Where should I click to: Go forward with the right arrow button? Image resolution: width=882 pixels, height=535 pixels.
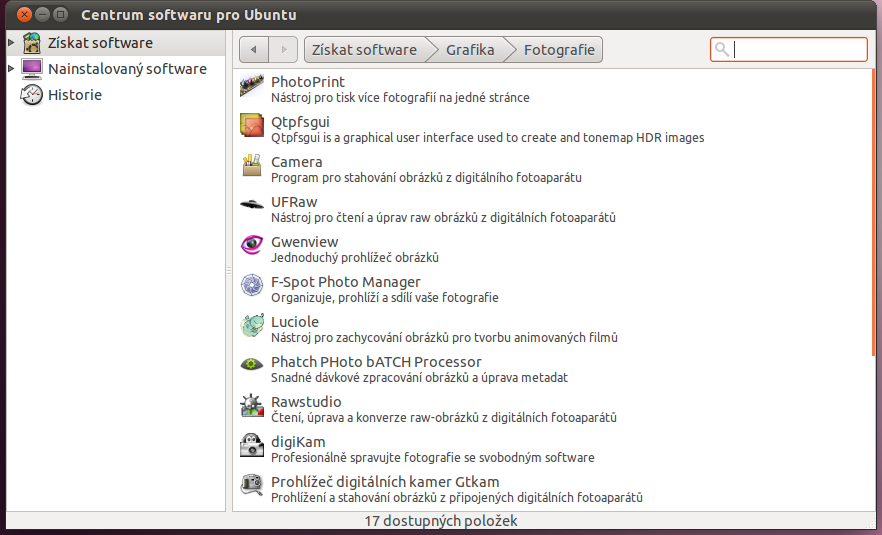284,50
